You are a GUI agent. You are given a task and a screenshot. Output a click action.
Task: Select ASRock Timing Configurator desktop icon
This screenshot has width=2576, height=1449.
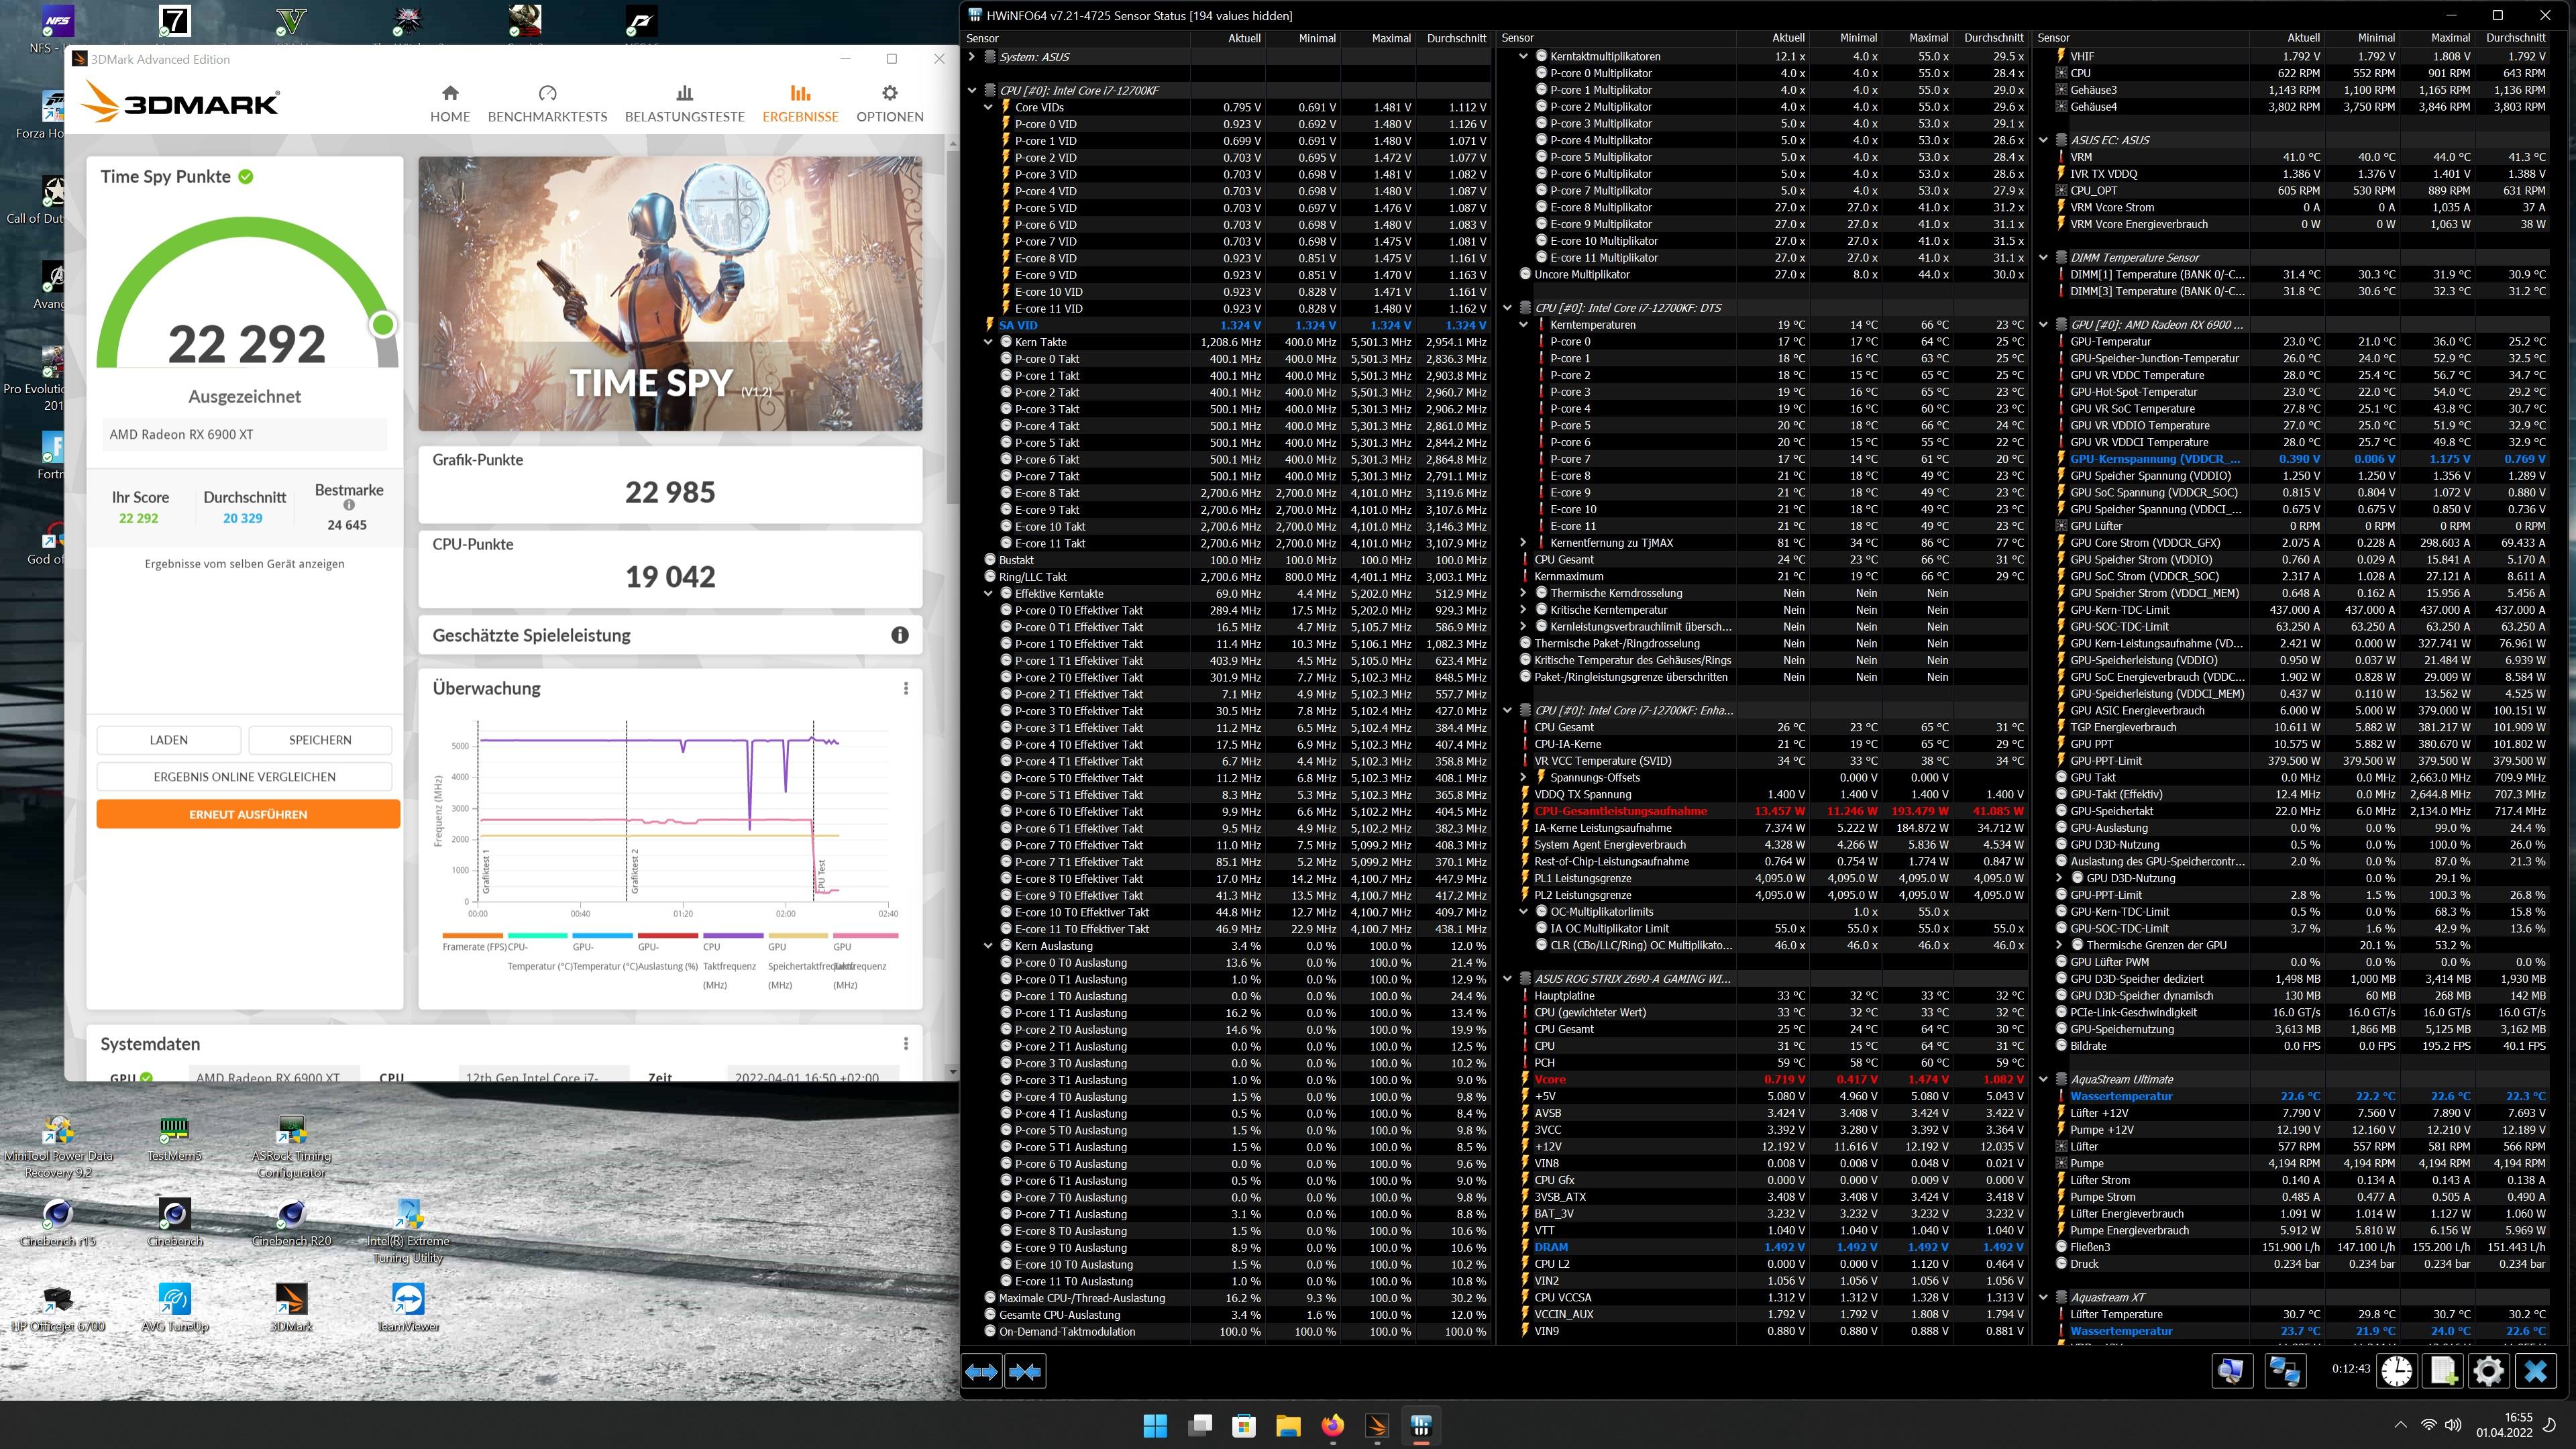[291, 1146]
